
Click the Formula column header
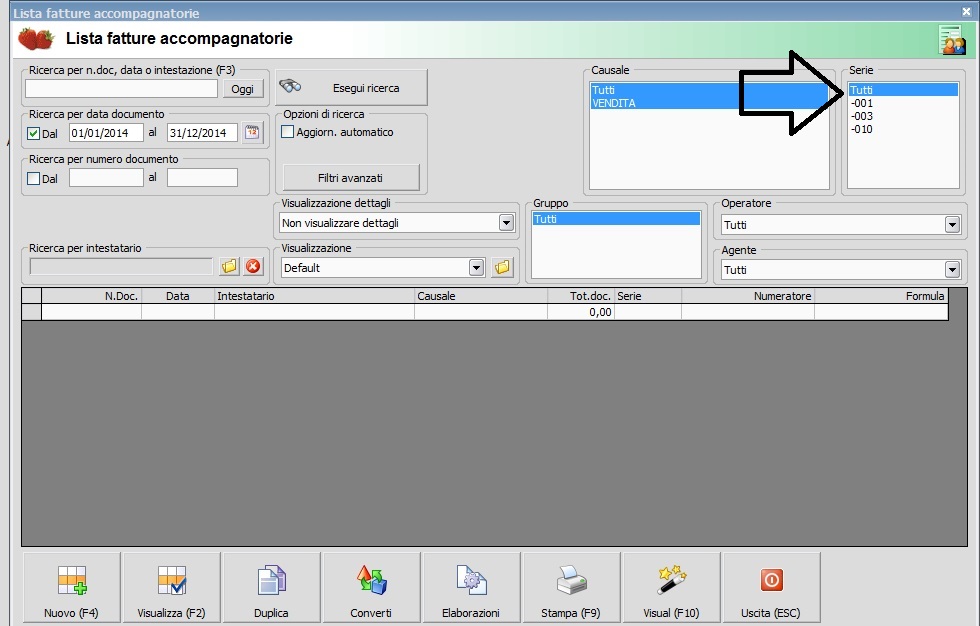click(x=881, y=296)
